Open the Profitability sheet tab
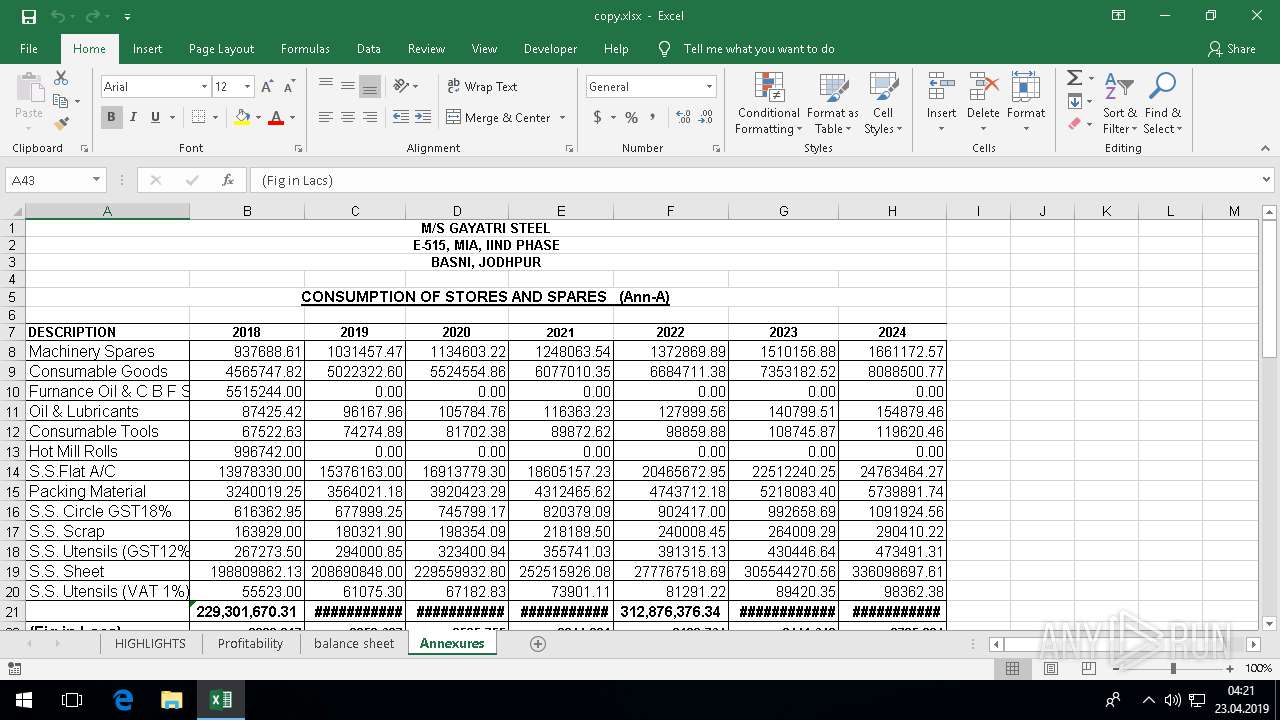 [x=250, y=643]
